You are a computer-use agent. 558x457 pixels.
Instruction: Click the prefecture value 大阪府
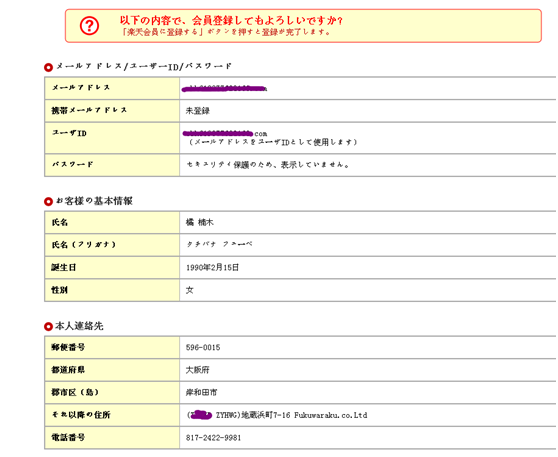(198, 370)
